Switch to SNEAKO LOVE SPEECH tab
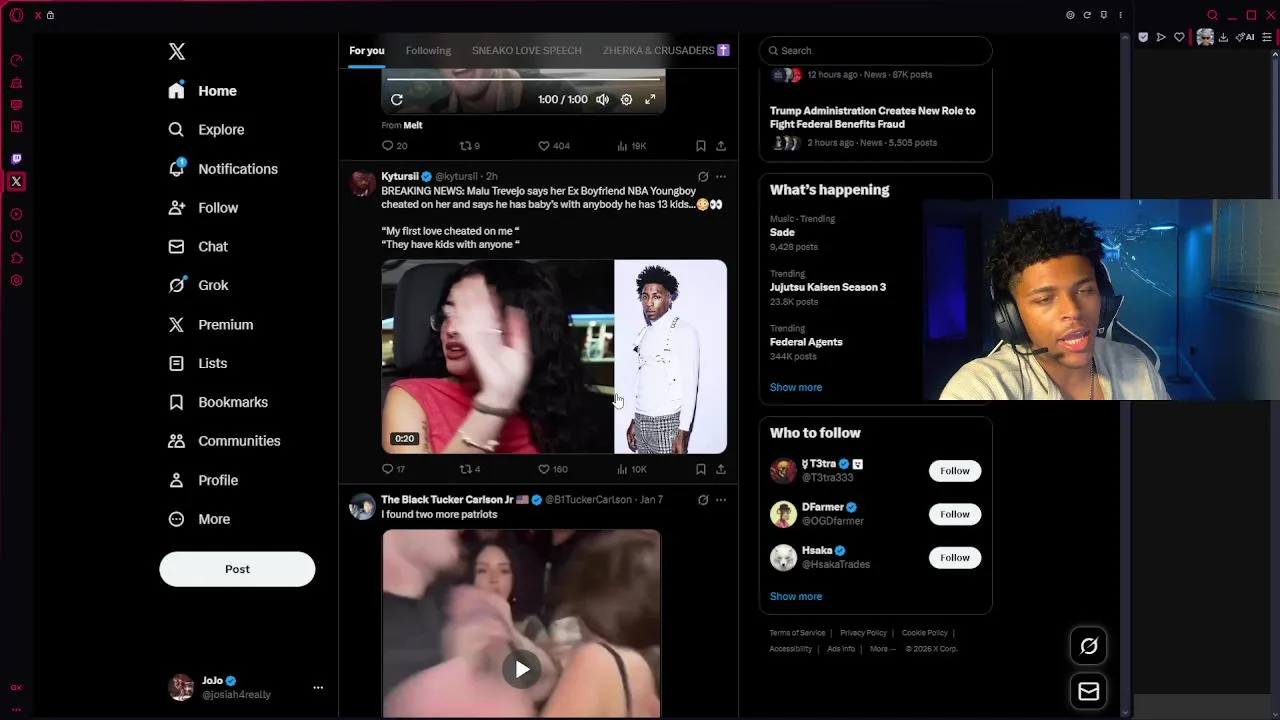The width and height of the screenshot is (1280, 720). pos(527,50)
